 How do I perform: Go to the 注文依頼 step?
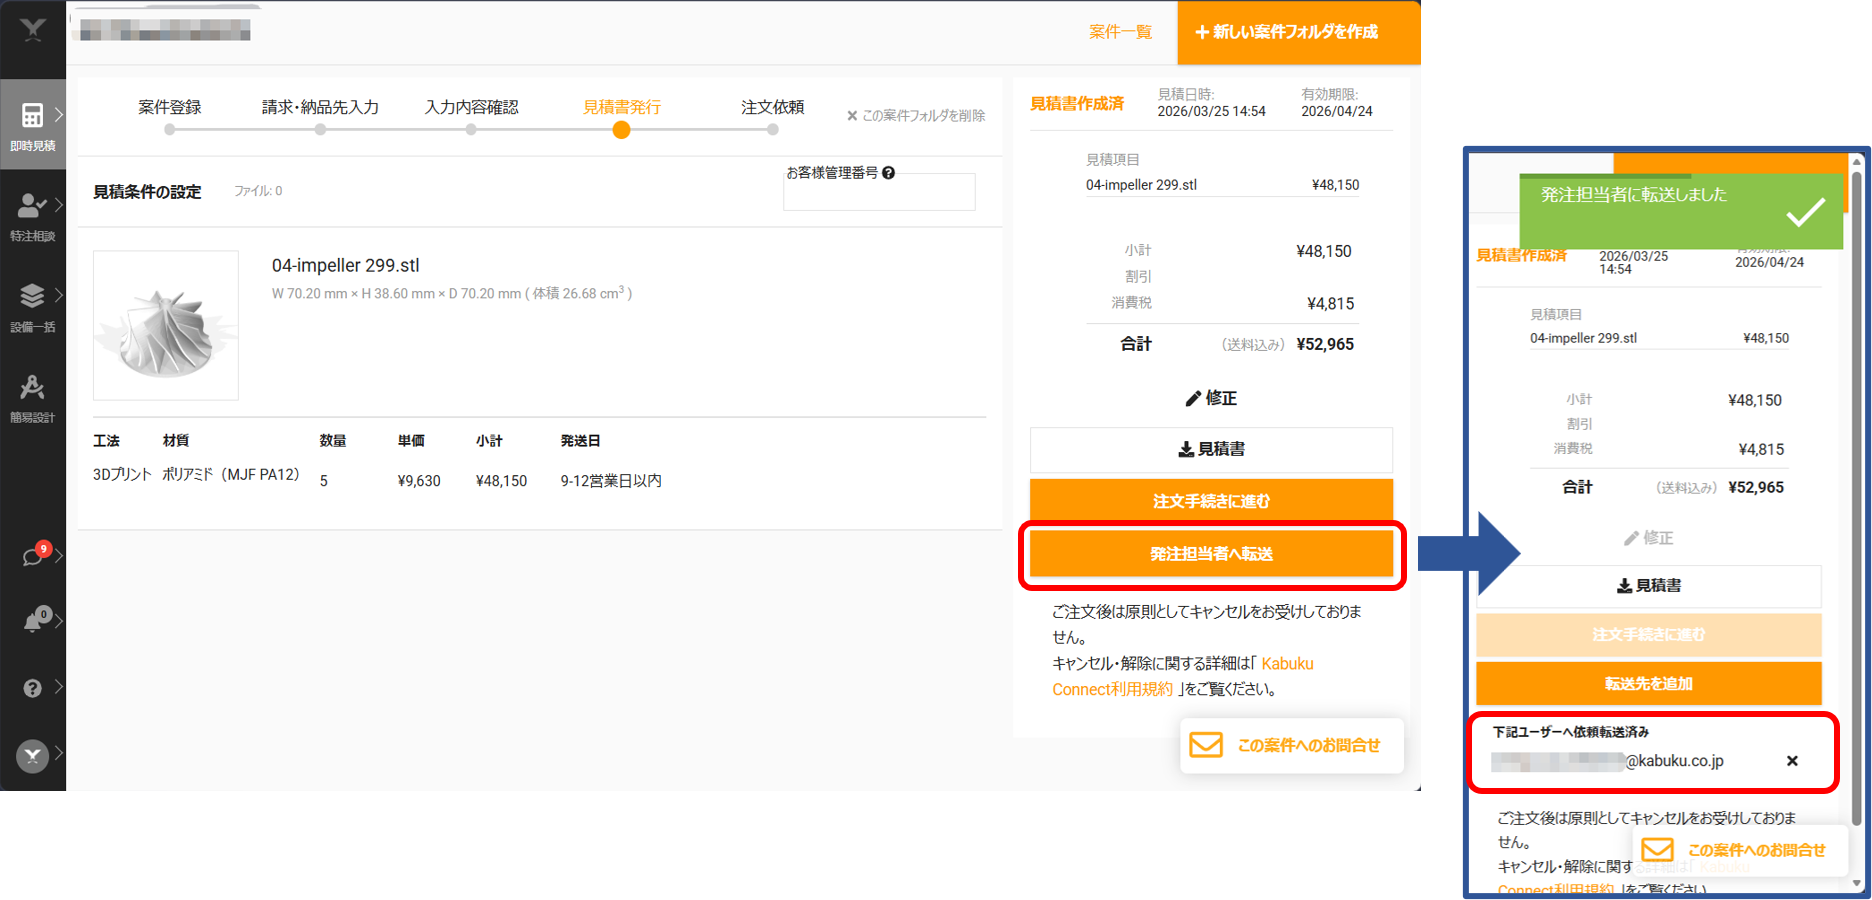click(772, 107)
